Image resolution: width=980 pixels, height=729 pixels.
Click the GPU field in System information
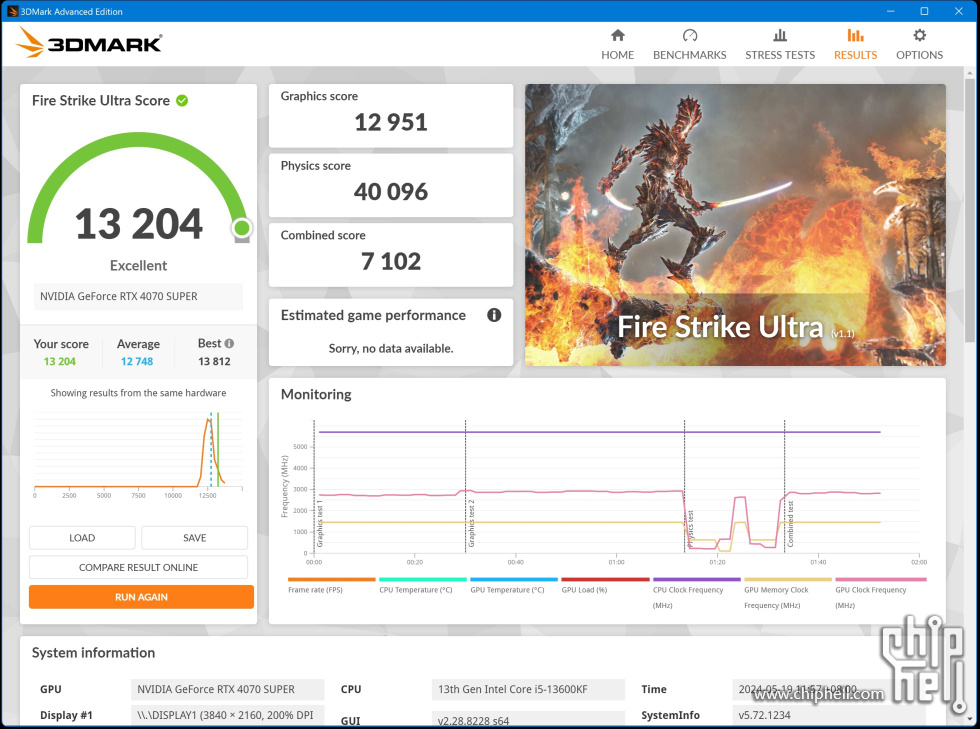click(228, 689)
